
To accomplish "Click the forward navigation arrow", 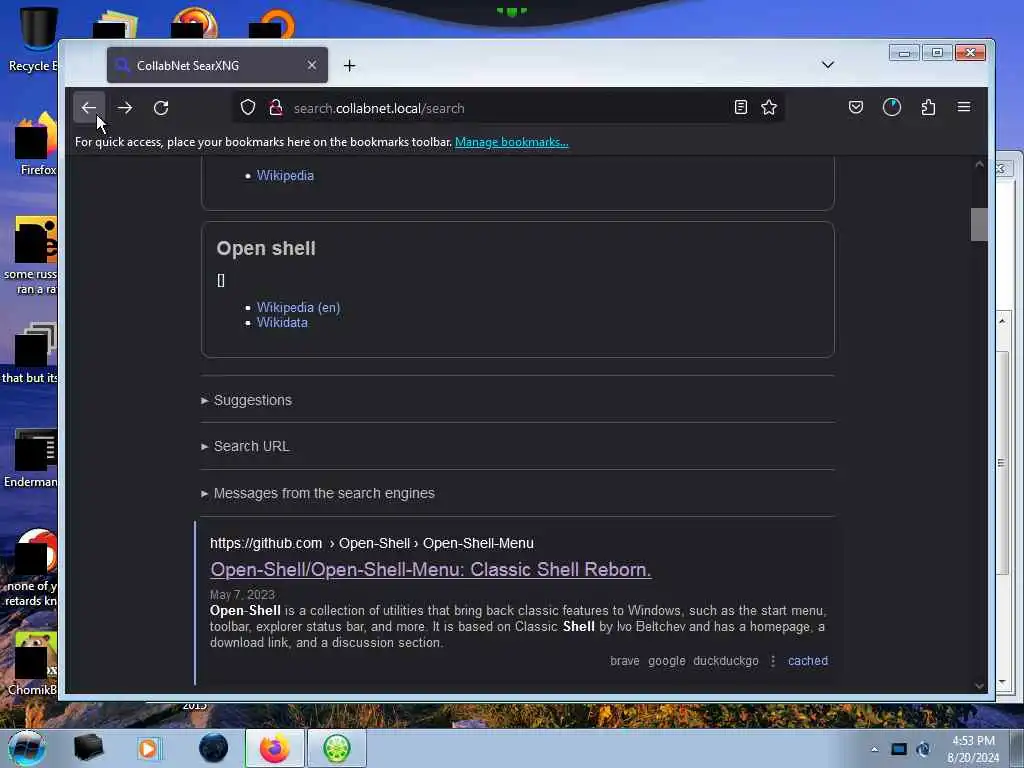I will (125, 108).
